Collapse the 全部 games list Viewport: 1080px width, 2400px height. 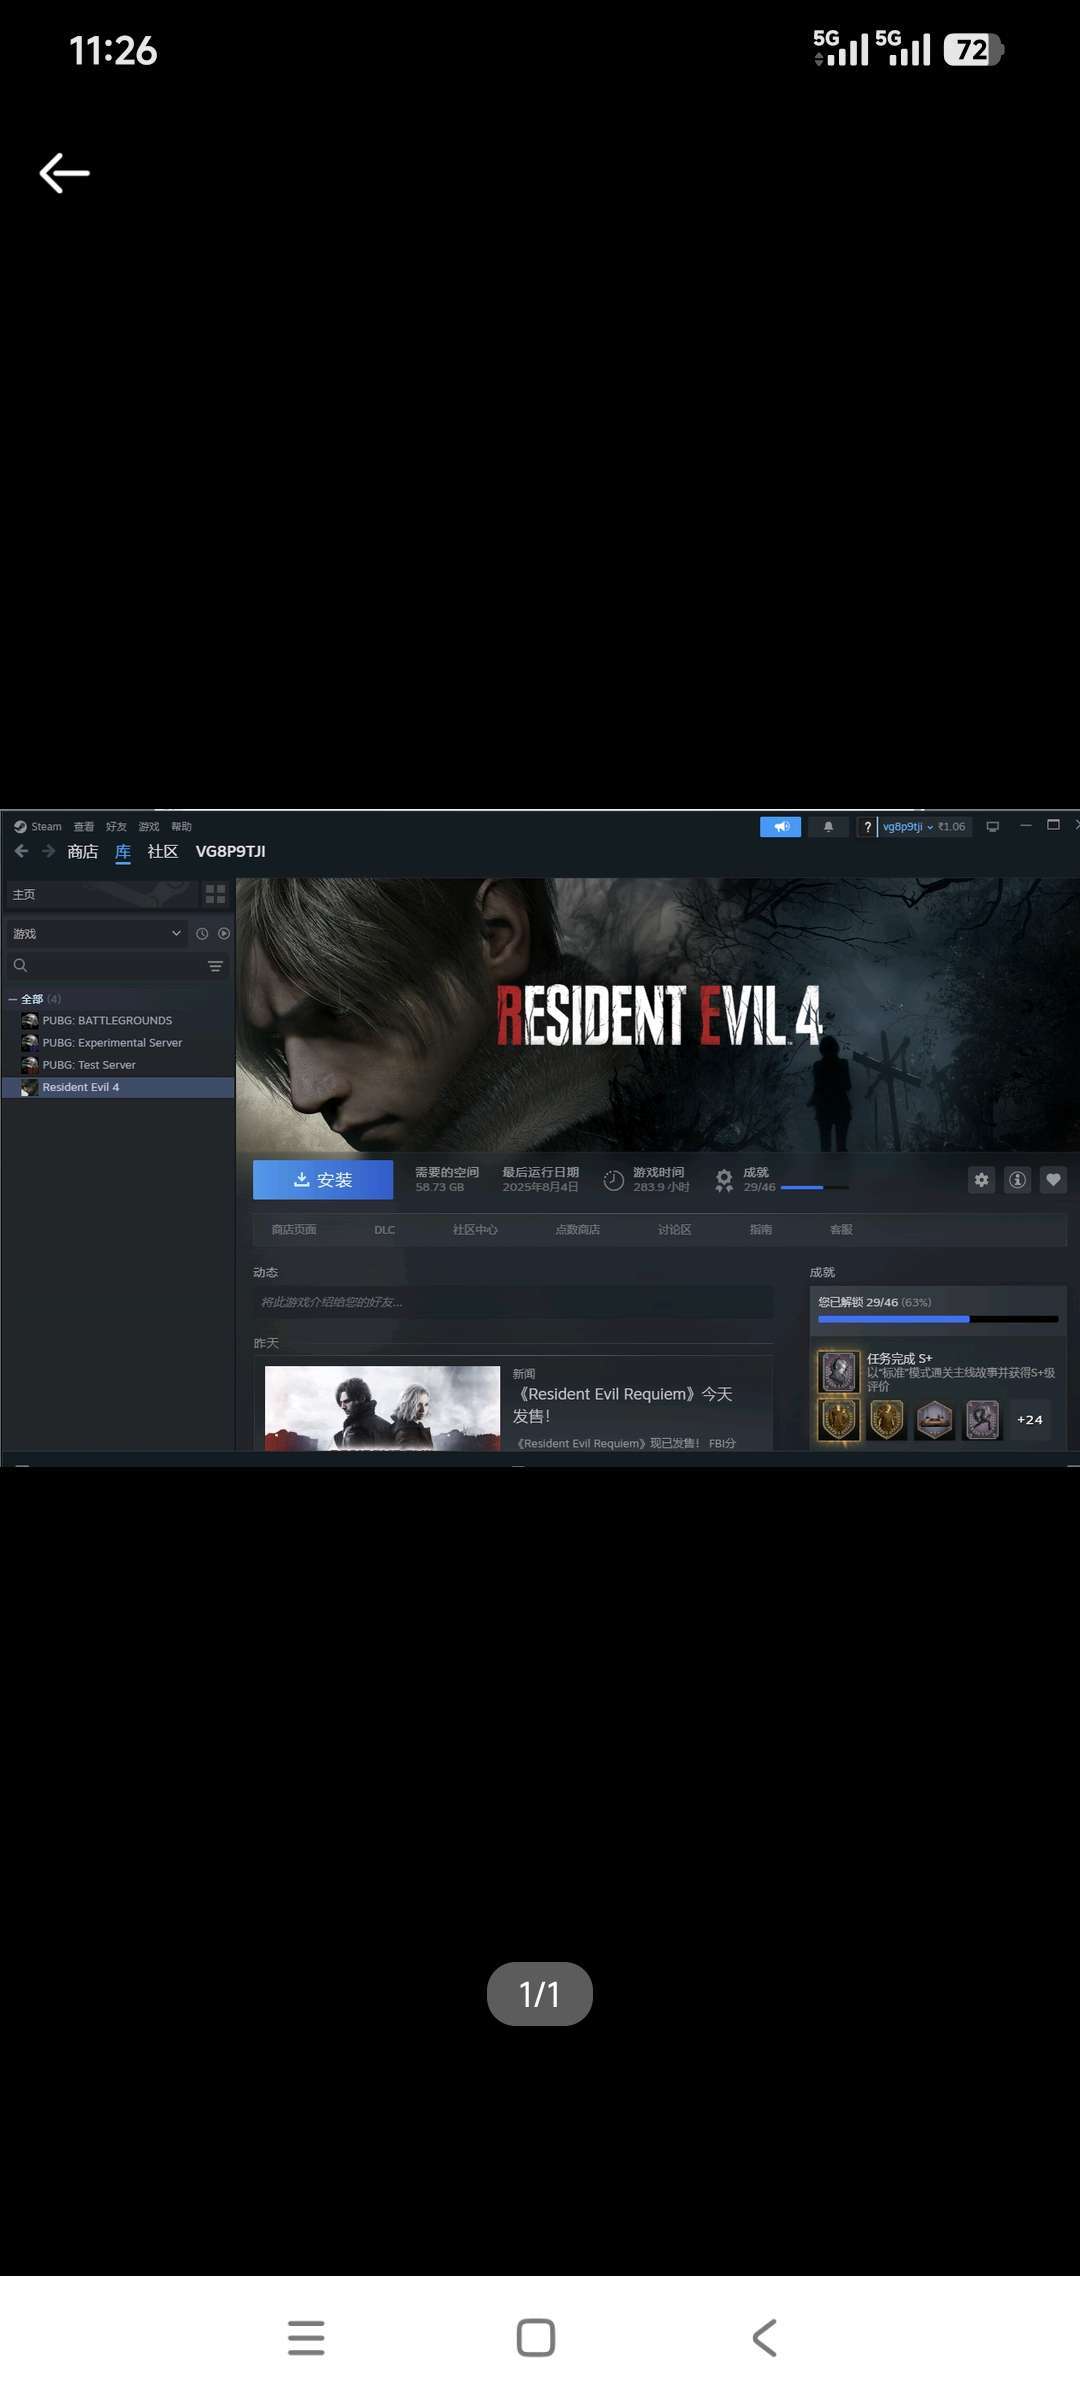click(13, 999)
